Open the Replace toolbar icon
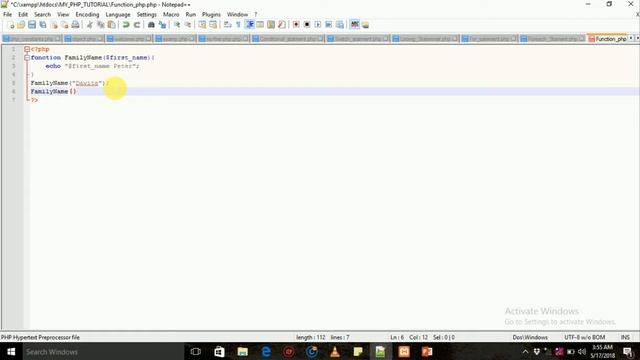640x360 pixels. [162, 25]
